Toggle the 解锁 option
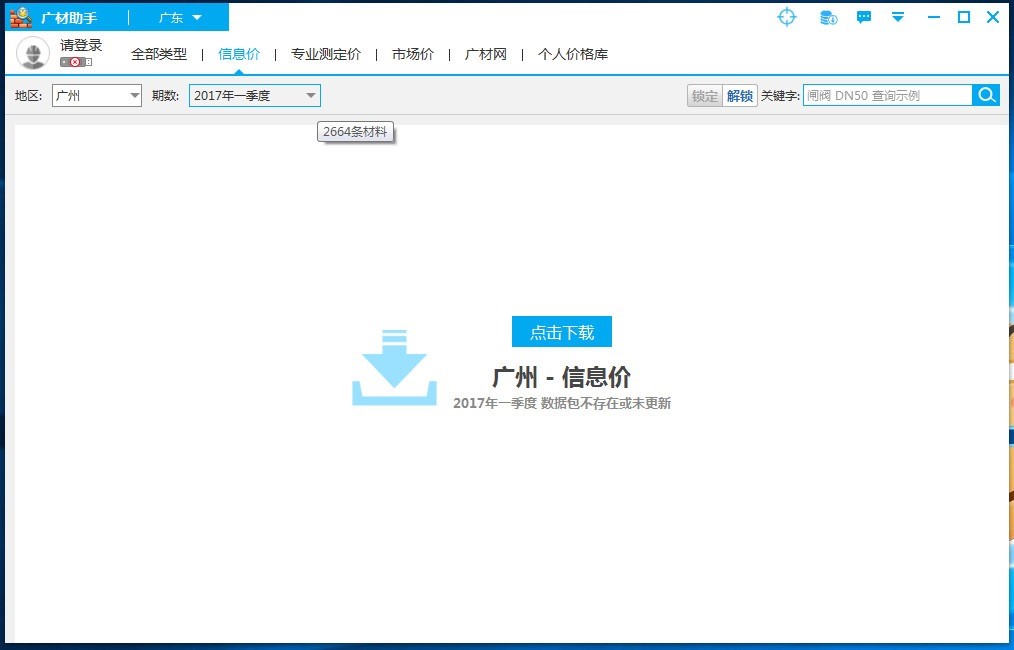Screen dimensions: 1014x650 tap(740, 96)
